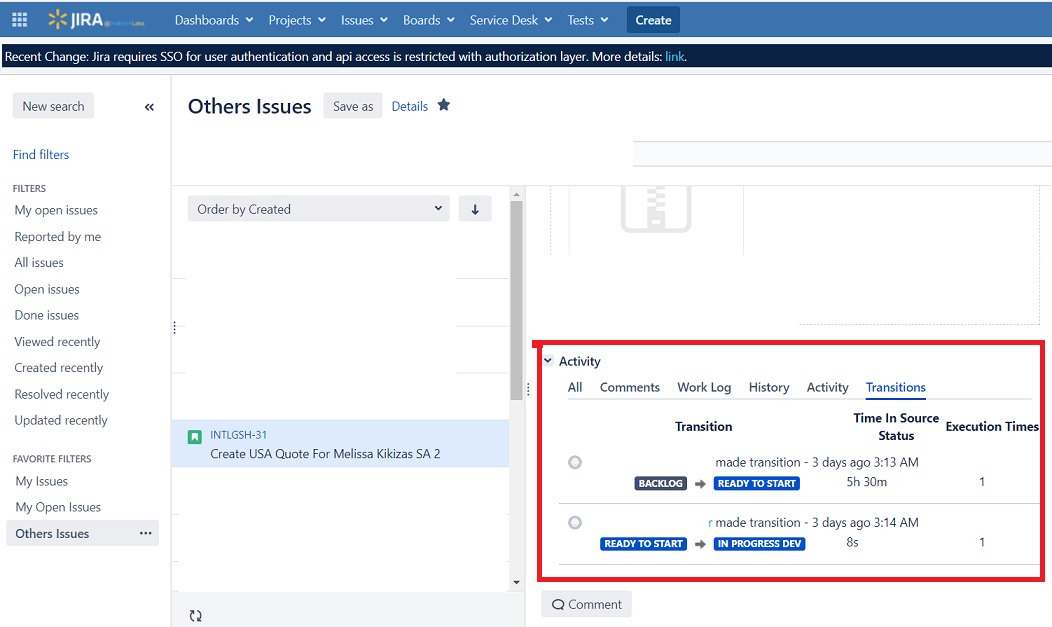Select the Reported by me filter
The width and height of the screenshot is (1052, 627).
point(58,237)
